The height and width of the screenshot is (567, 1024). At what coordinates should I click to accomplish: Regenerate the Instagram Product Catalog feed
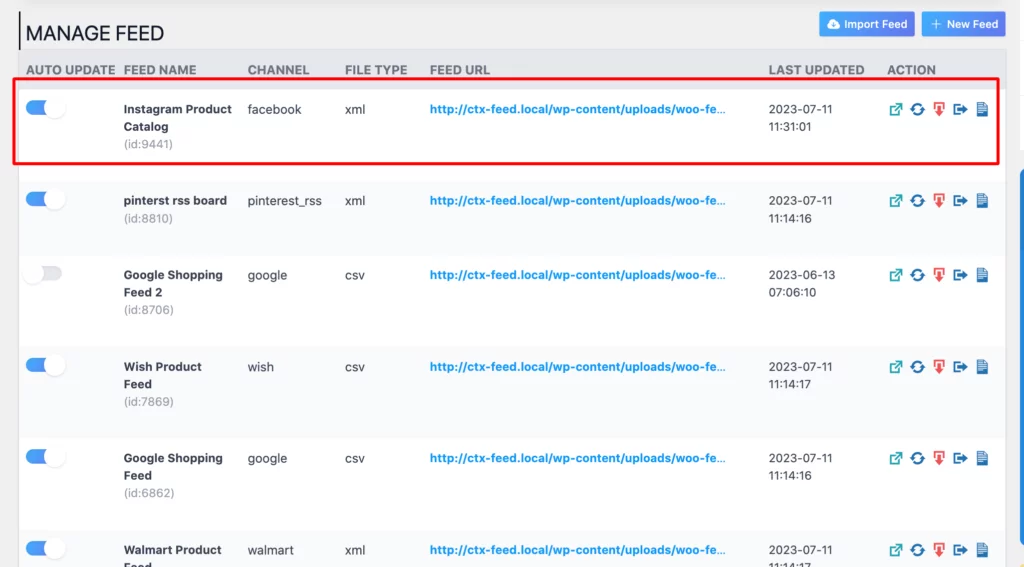point(918,109)
